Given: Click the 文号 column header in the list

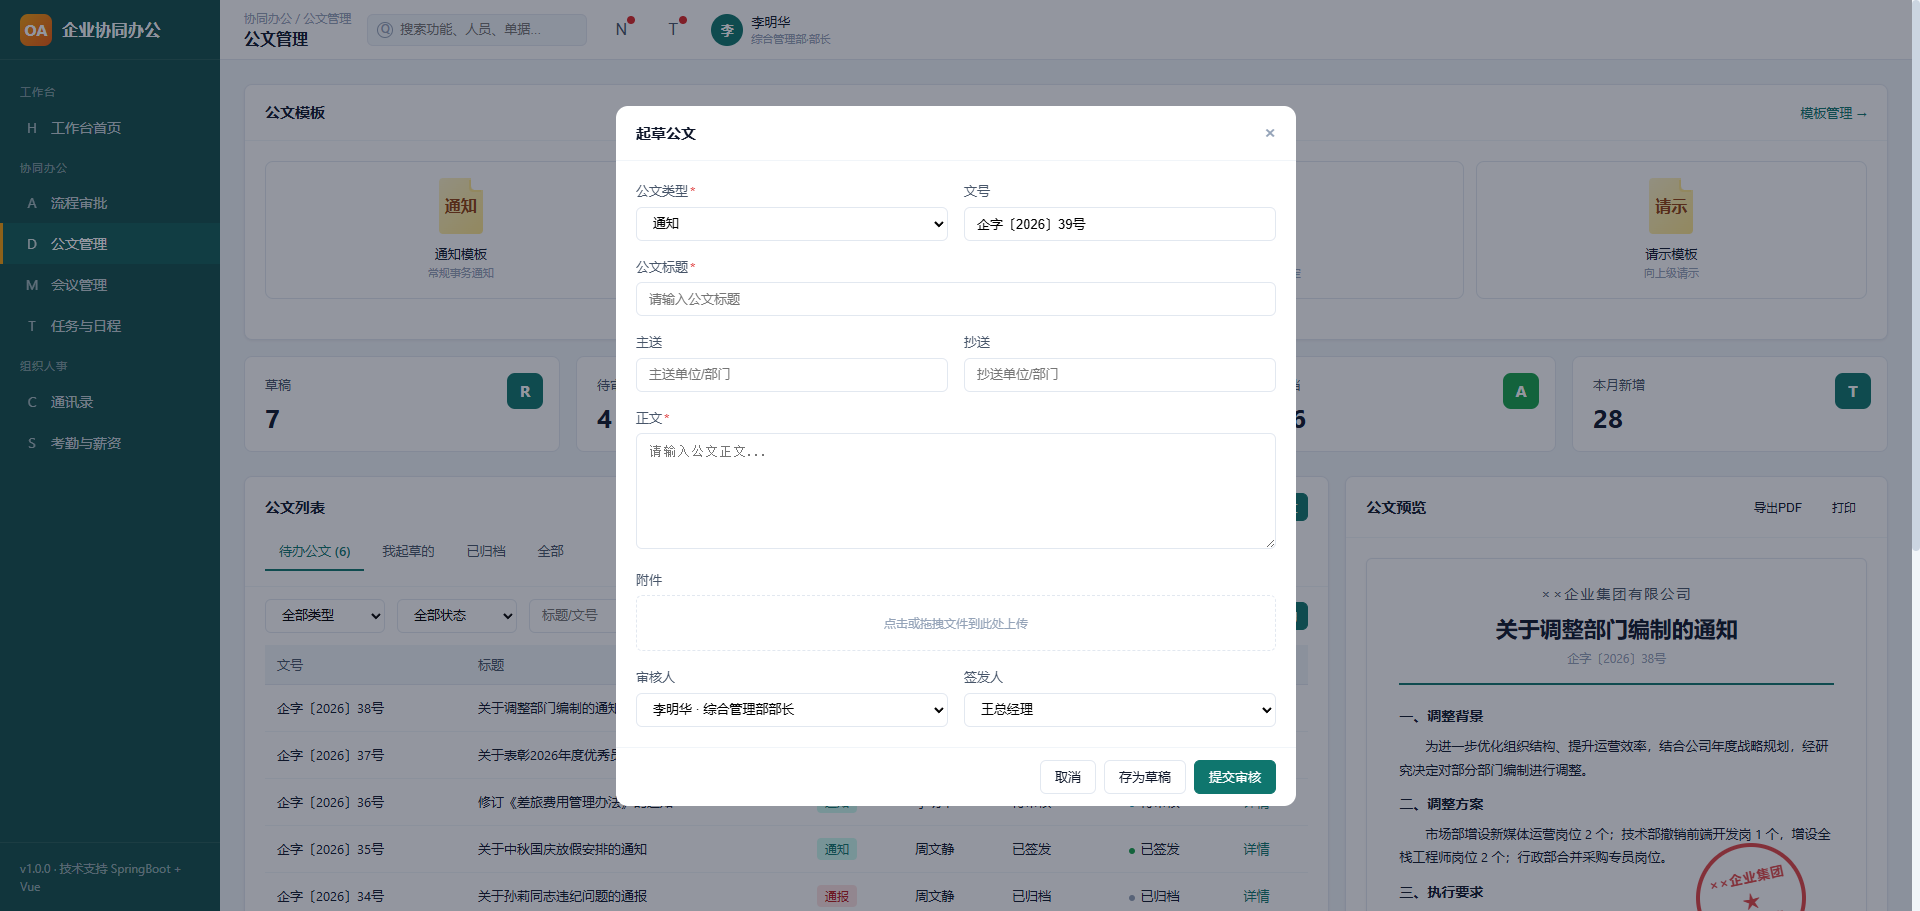Looking at the screenshot, I should tap(290, 665).
